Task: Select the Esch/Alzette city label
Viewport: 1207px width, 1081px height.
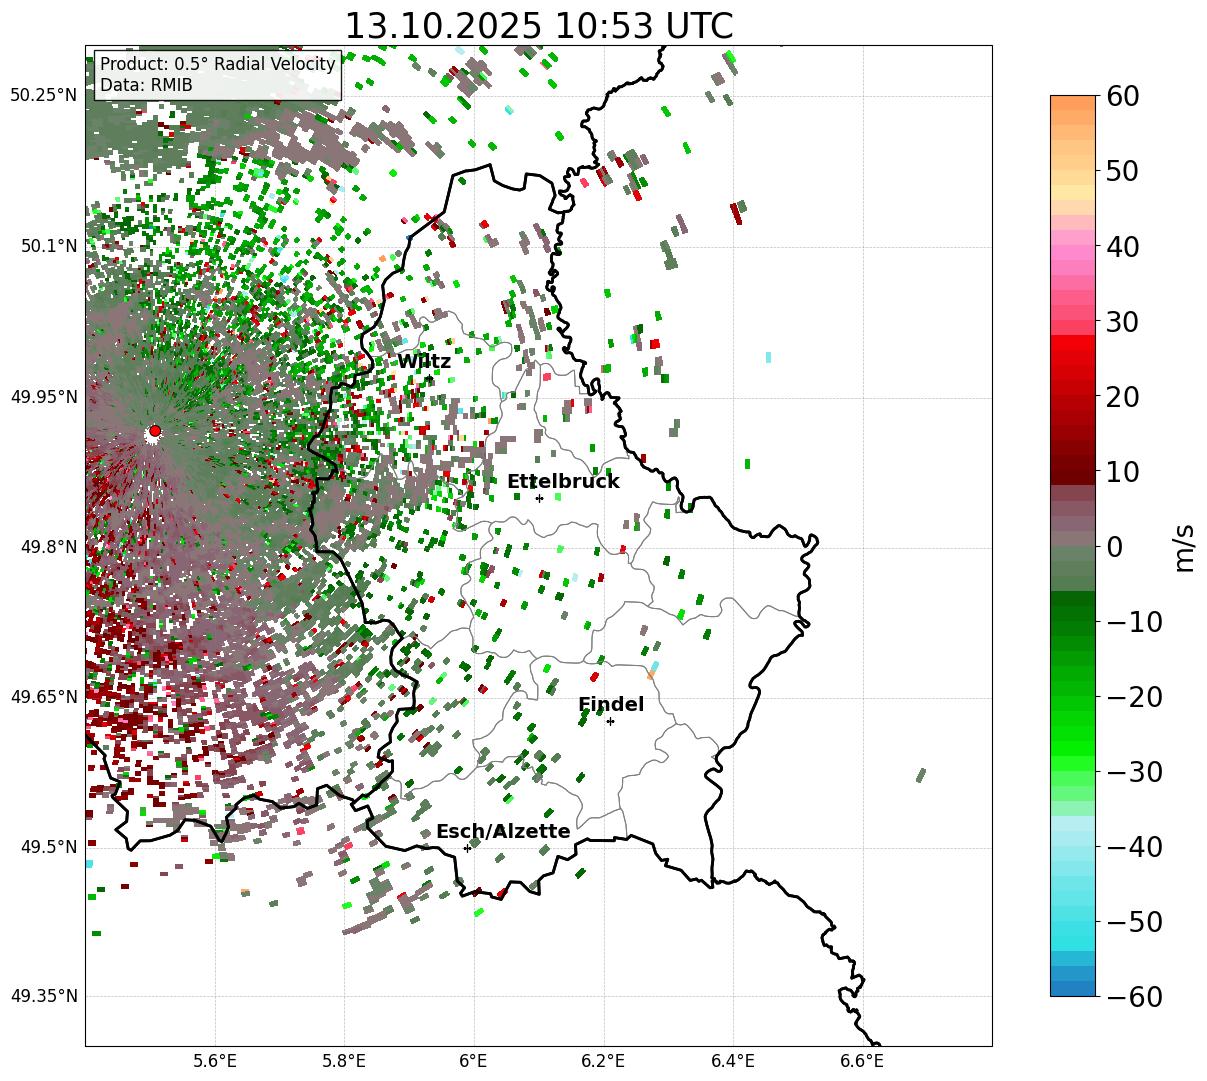Action: click(x=503, y=832)
